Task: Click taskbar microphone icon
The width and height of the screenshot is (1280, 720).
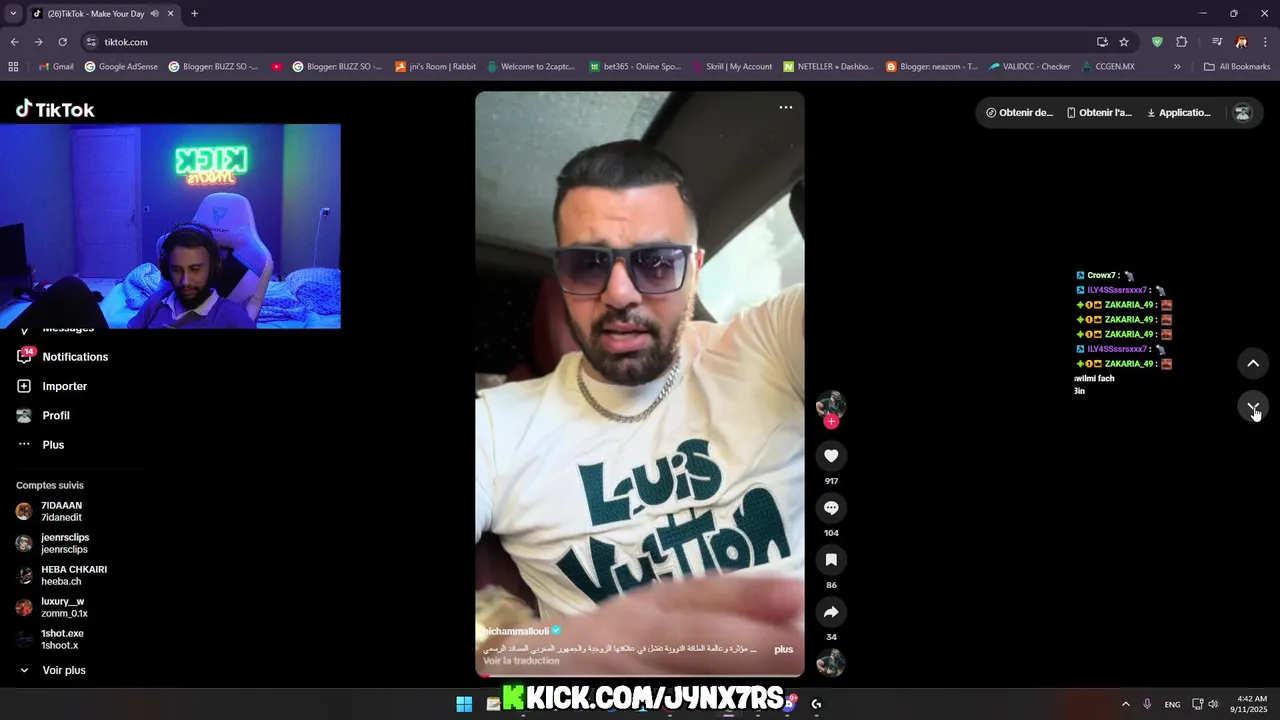Action: pyautogui.click(x=1147, y=704)
